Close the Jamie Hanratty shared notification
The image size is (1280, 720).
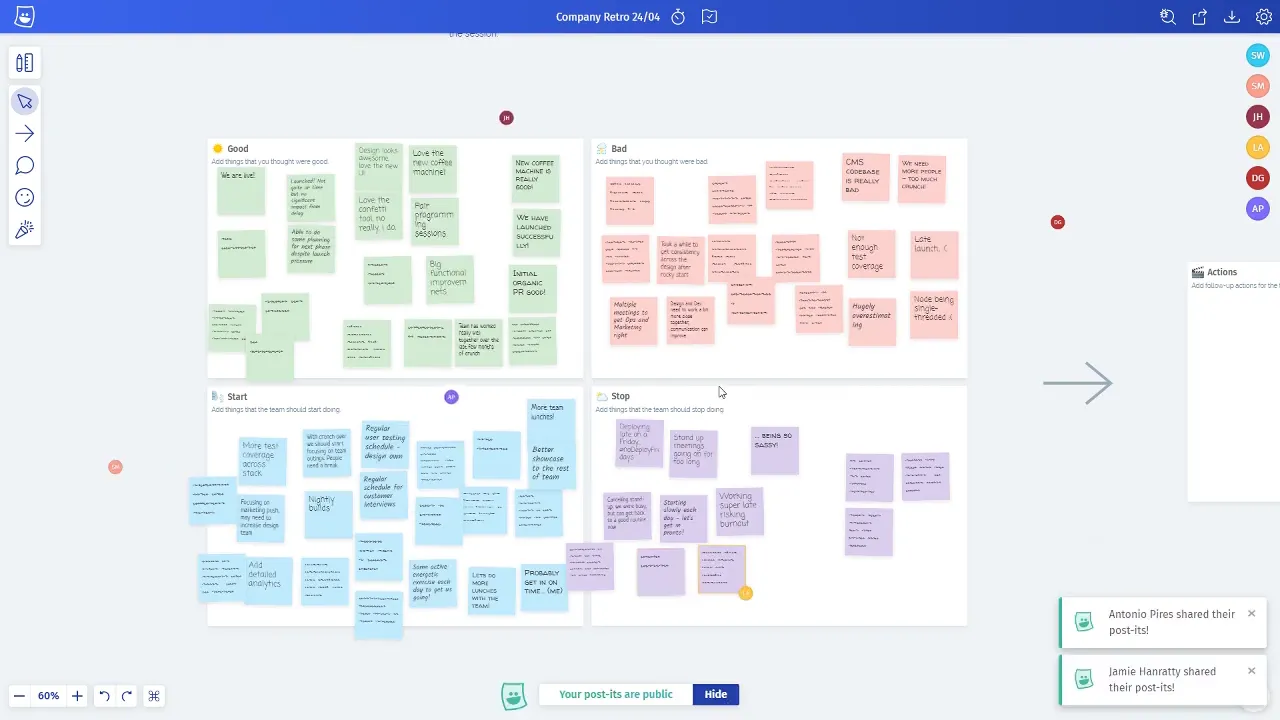click(1251, 671)
